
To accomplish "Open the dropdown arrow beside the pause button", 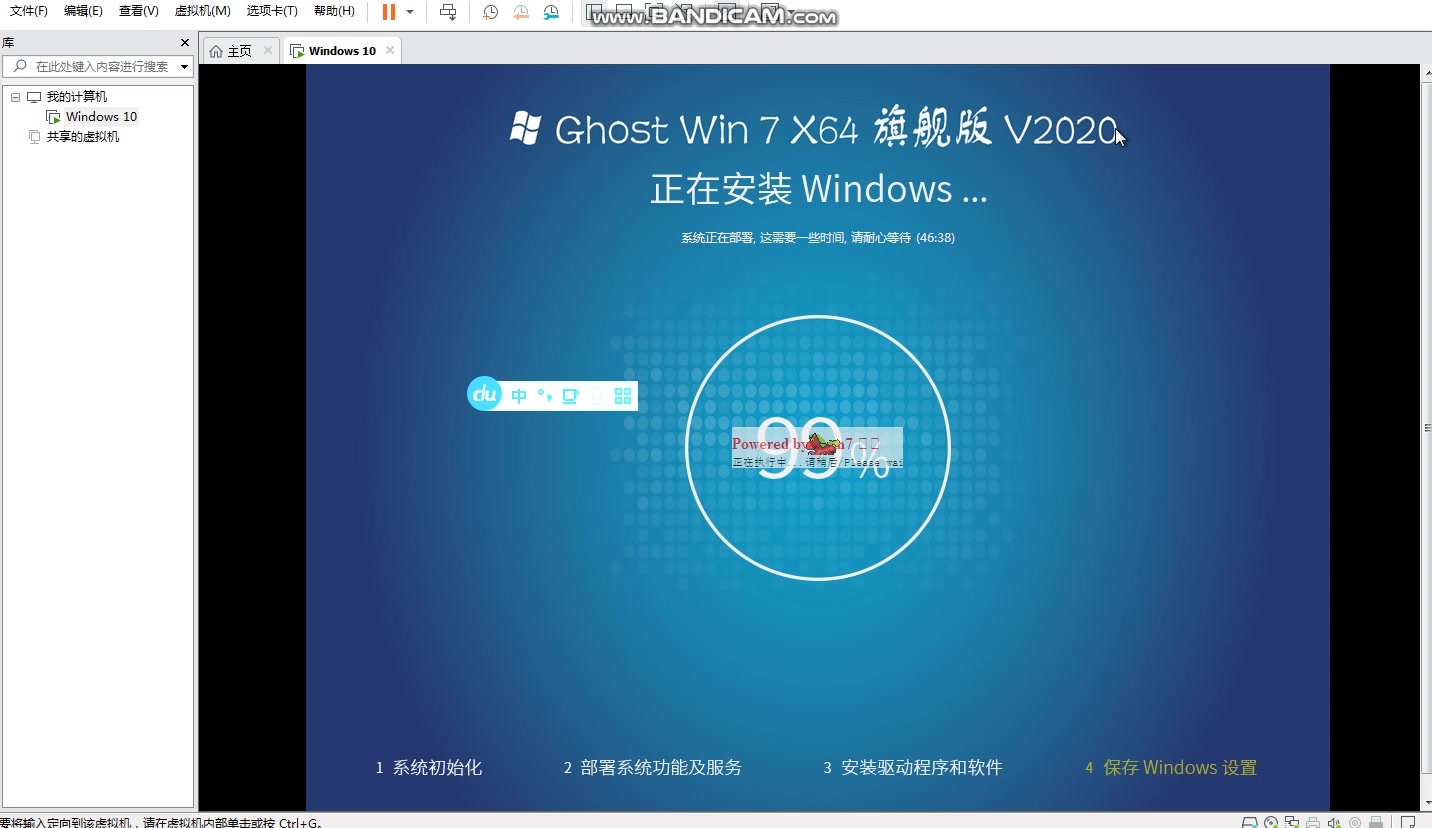I will (410, 12).
